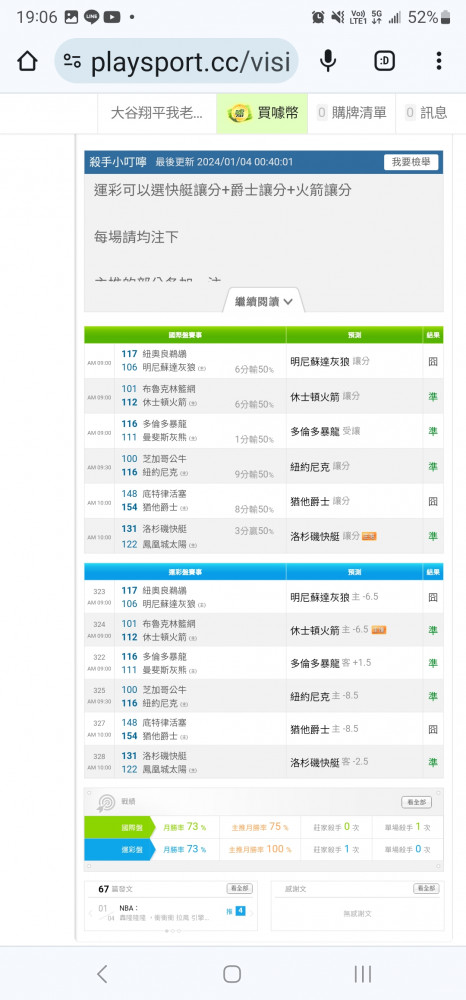Viewport: 466px width, 1000px height.
Task: Click game number 323 in 運彩盤 table
Action: (99, 592)
